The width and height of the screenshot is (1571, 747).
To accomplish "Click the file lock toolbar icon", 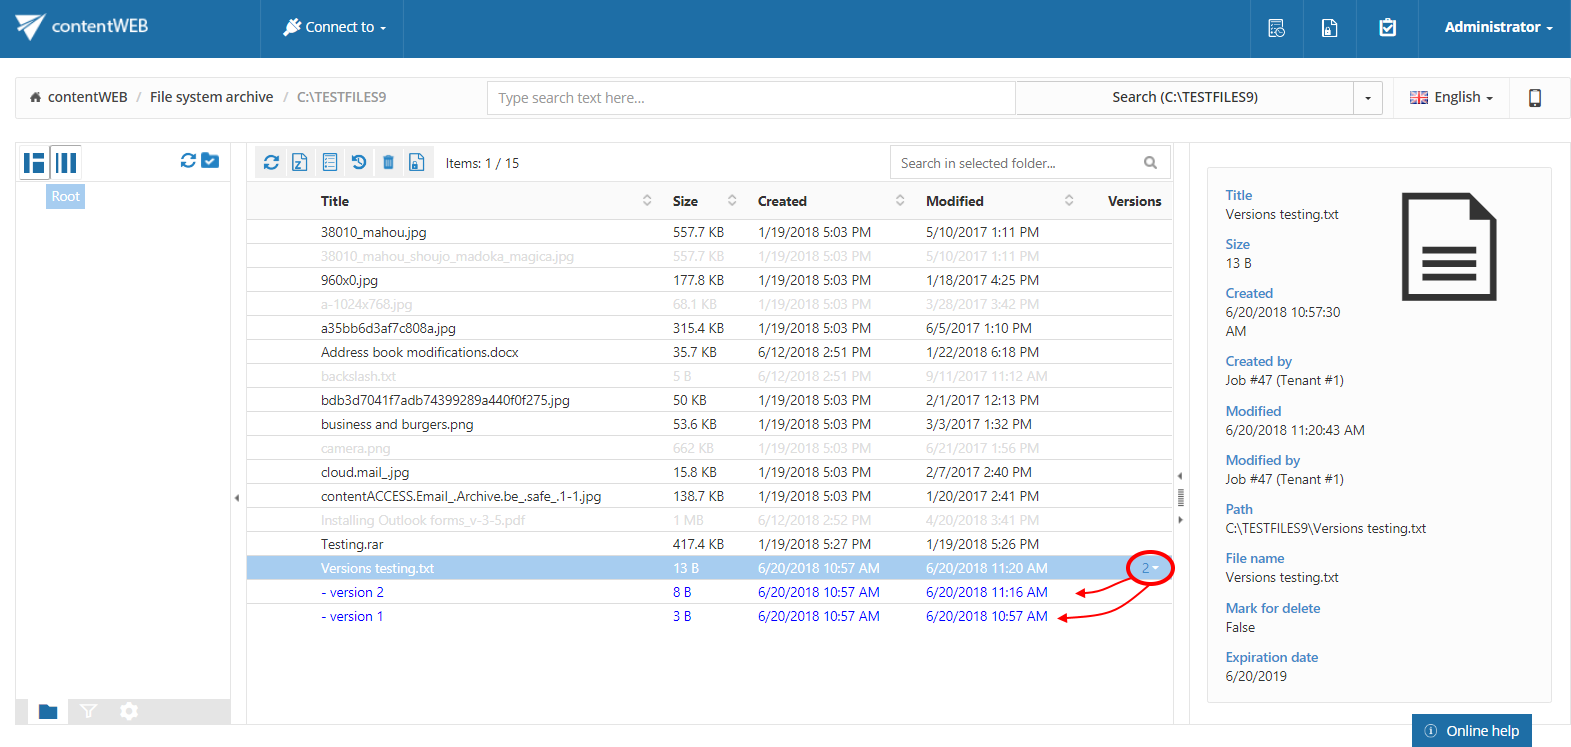I will tap(417, 162).
